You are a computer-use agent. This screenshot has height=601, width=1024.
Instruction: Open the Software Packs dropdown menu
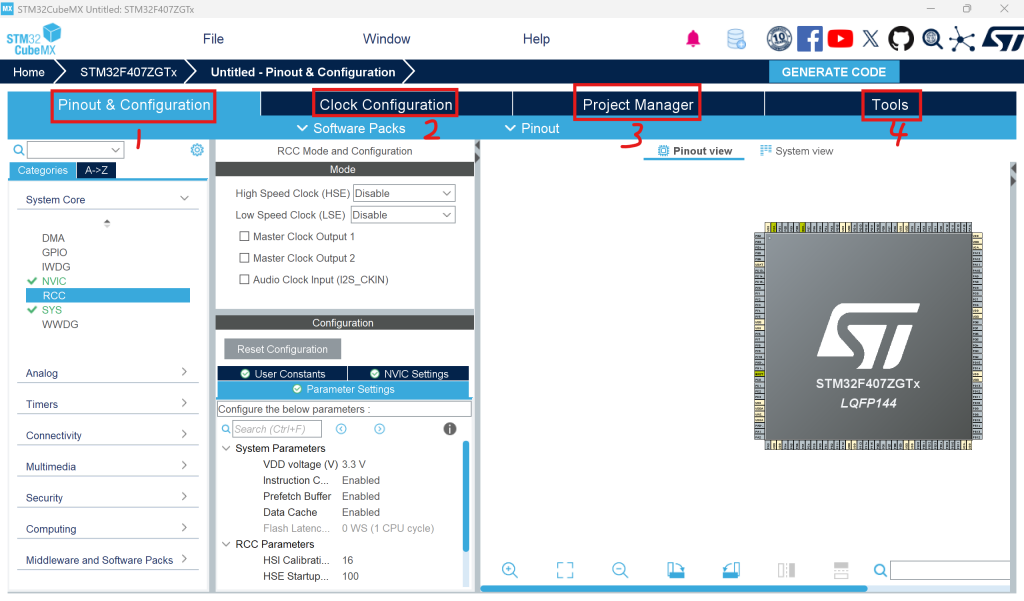[351, 129]
